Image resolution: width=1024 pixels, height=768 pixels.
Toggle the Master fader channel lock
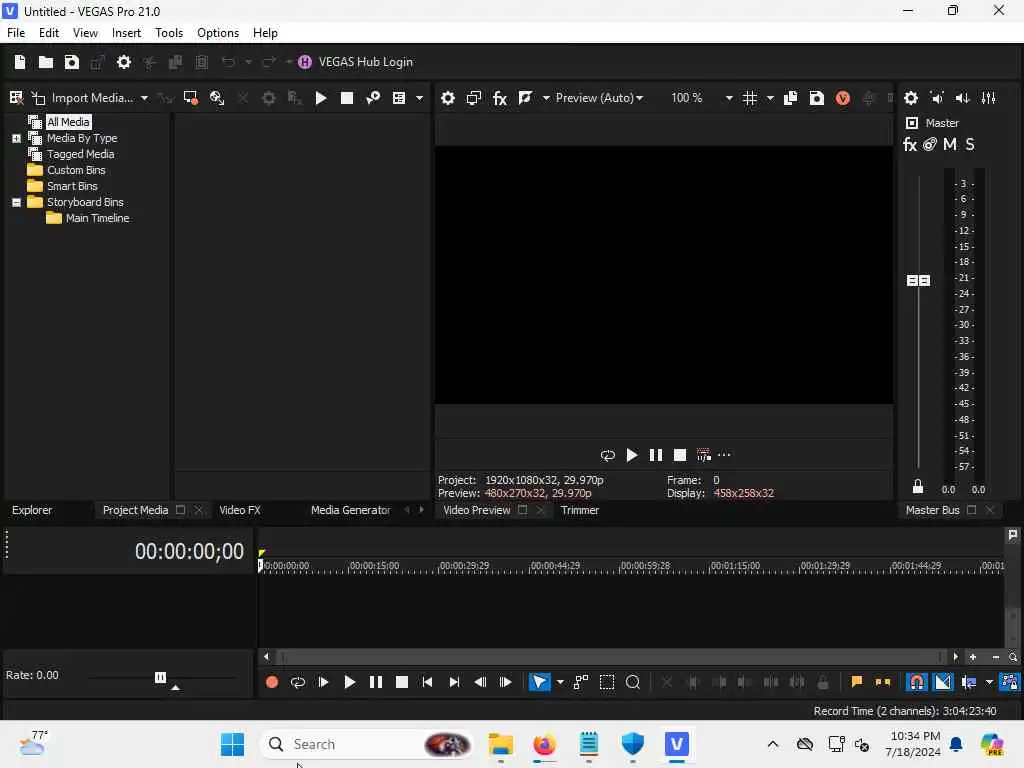point(918,487)
